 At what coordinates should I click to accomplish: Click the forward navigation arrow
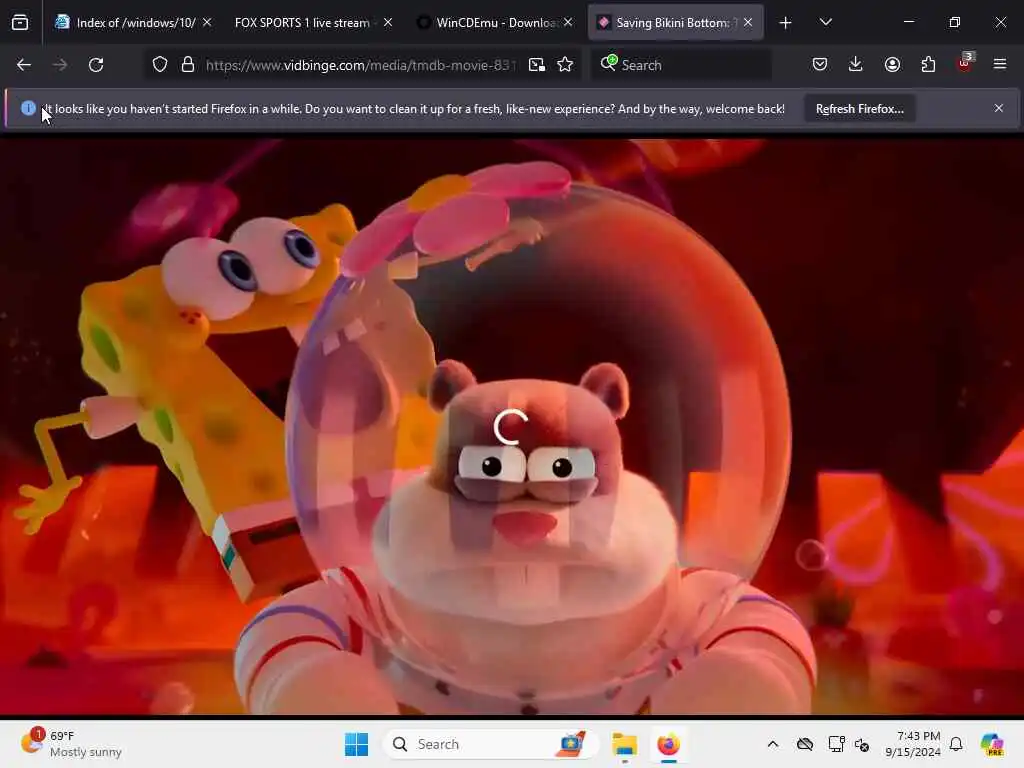(x=59, y=65)
